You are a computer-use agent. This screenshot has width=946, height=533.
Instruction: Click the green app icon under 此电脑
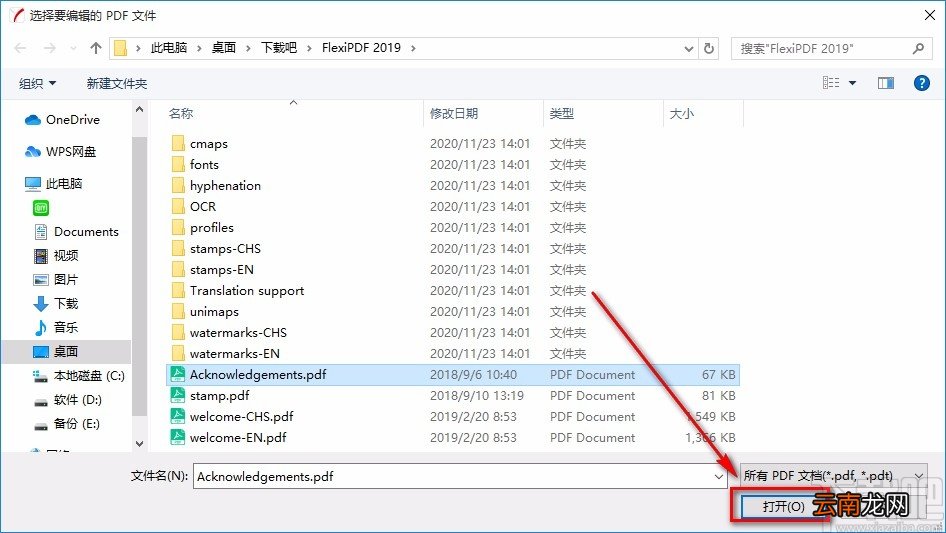pos(41,208)
